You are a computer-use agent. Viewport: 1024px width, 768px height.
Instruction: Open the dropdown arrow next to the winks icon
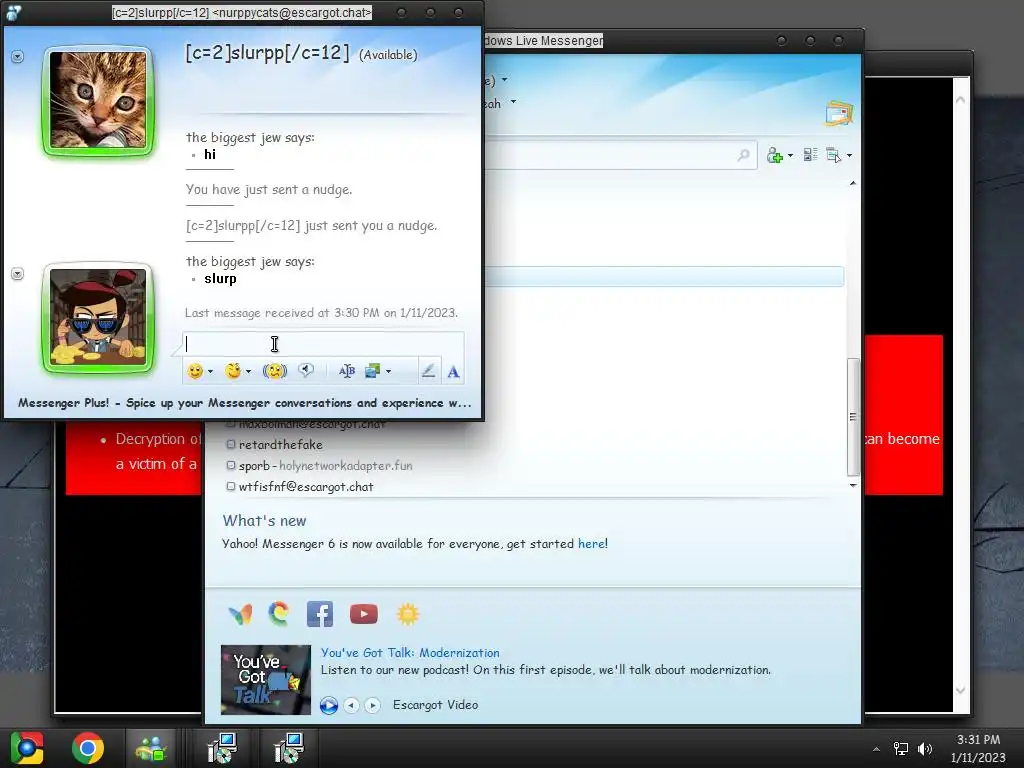[248, 372]
